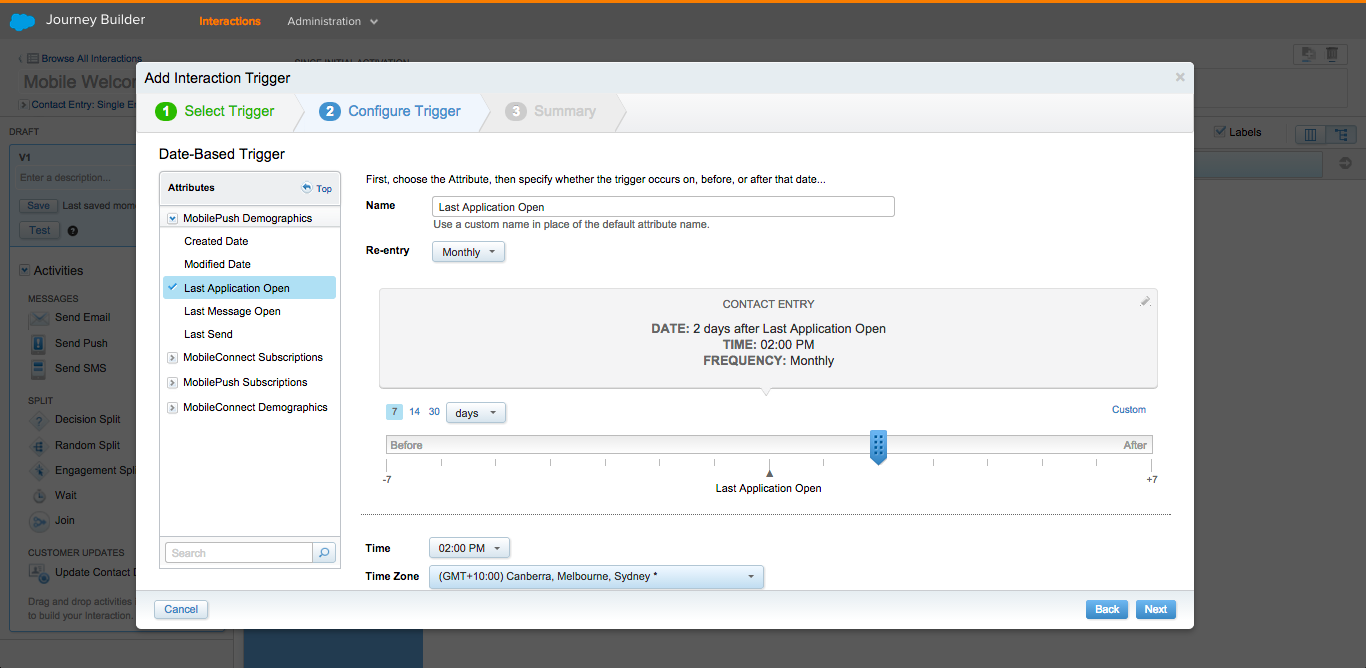Click the Engagement Split icon
Image resolution: width=1366 pixels, height=668 pixels.
(39, 470)
